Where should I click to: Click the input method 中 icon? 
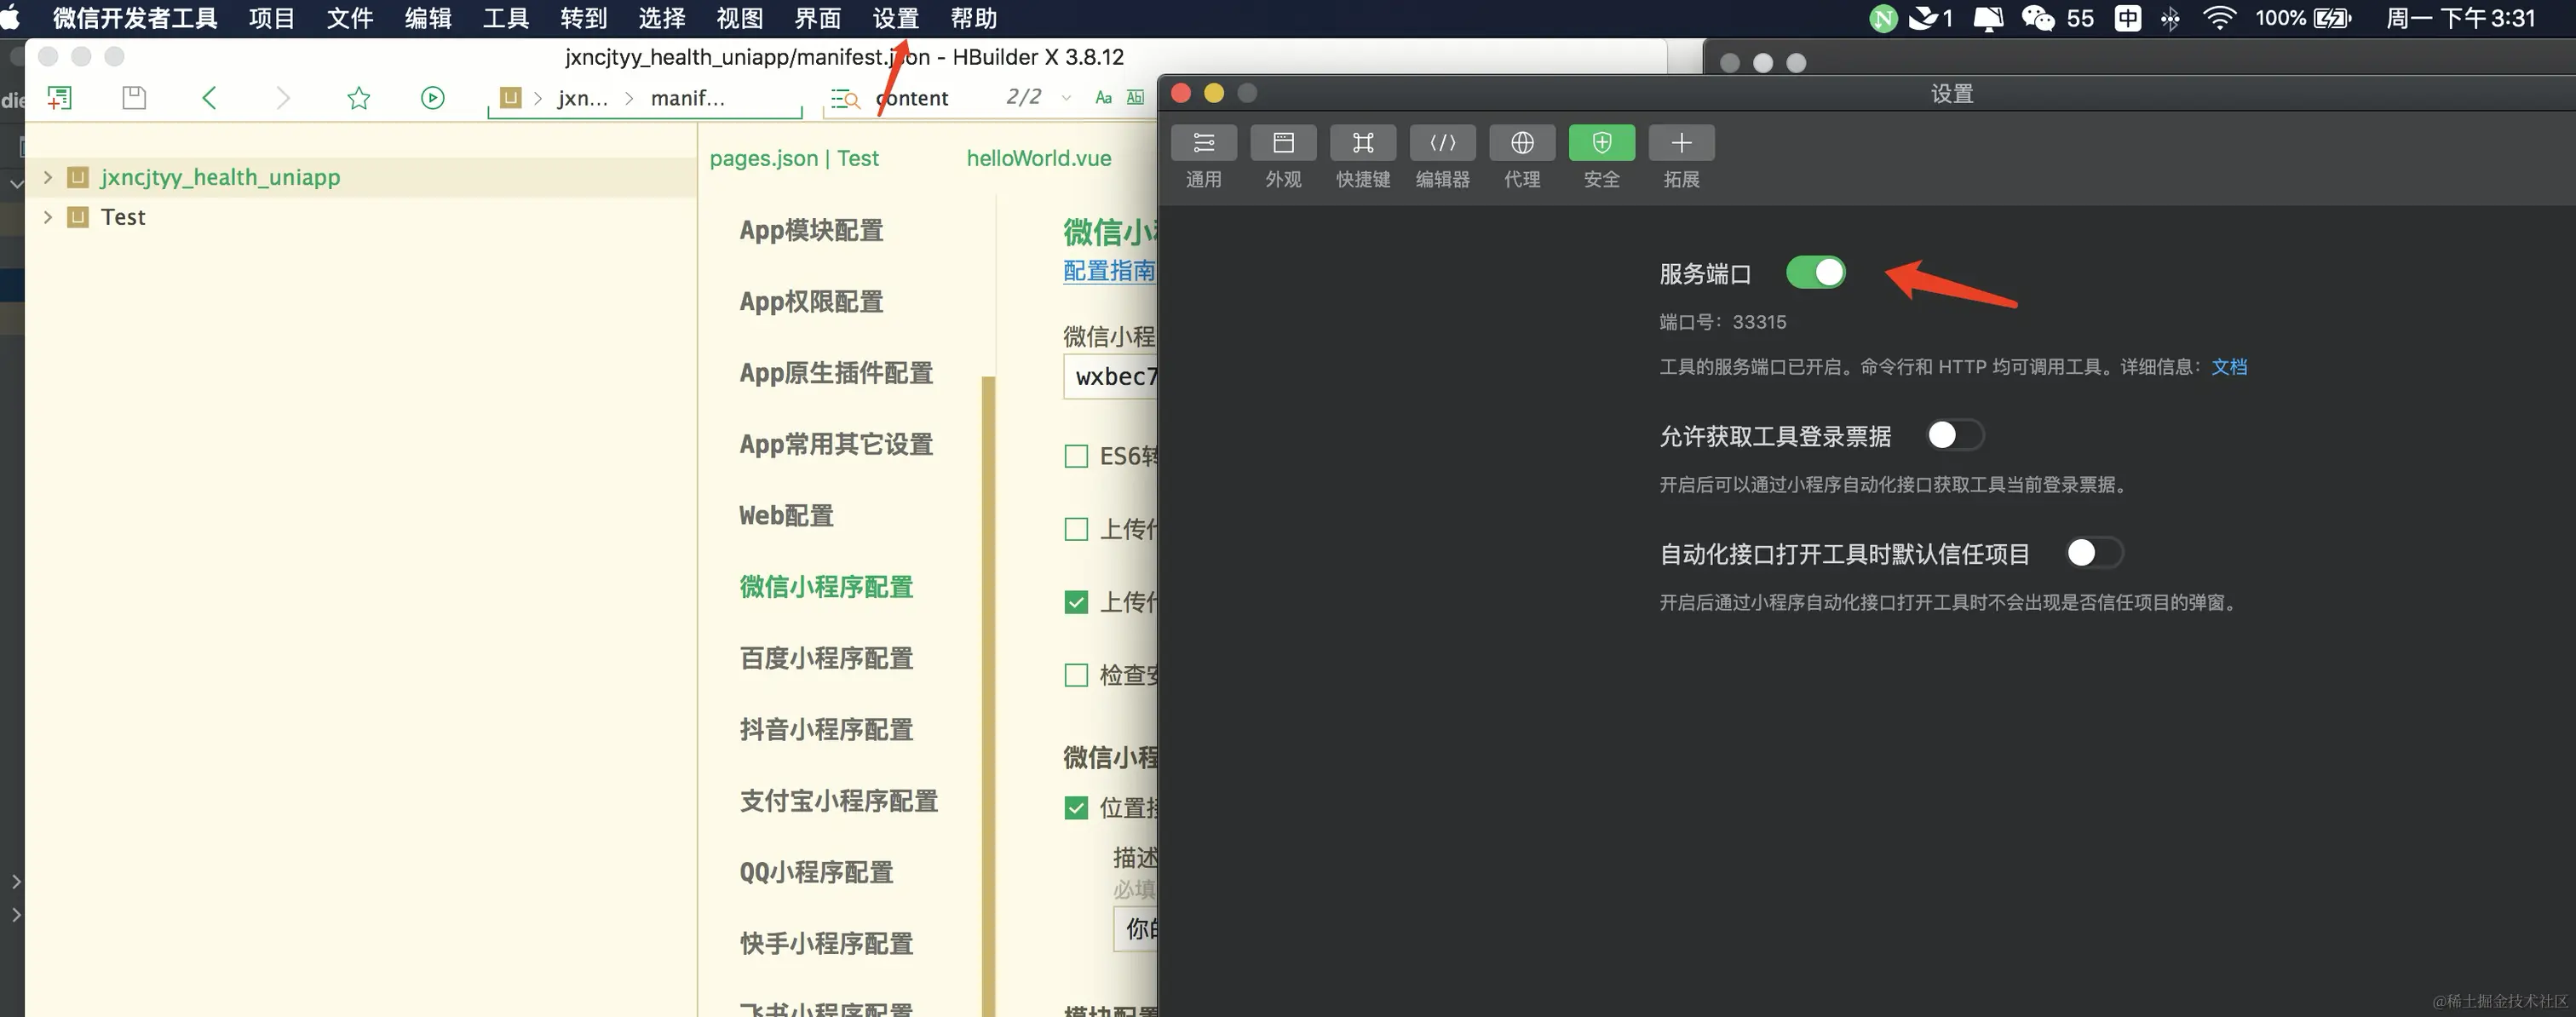(2128, 18)
